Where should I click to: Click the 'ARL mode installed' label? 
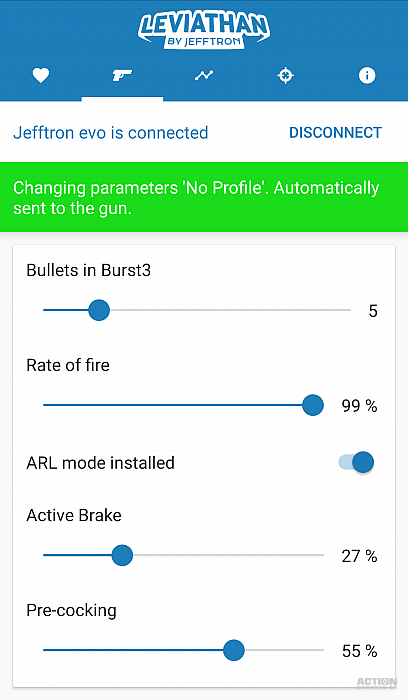pos(100,463)
